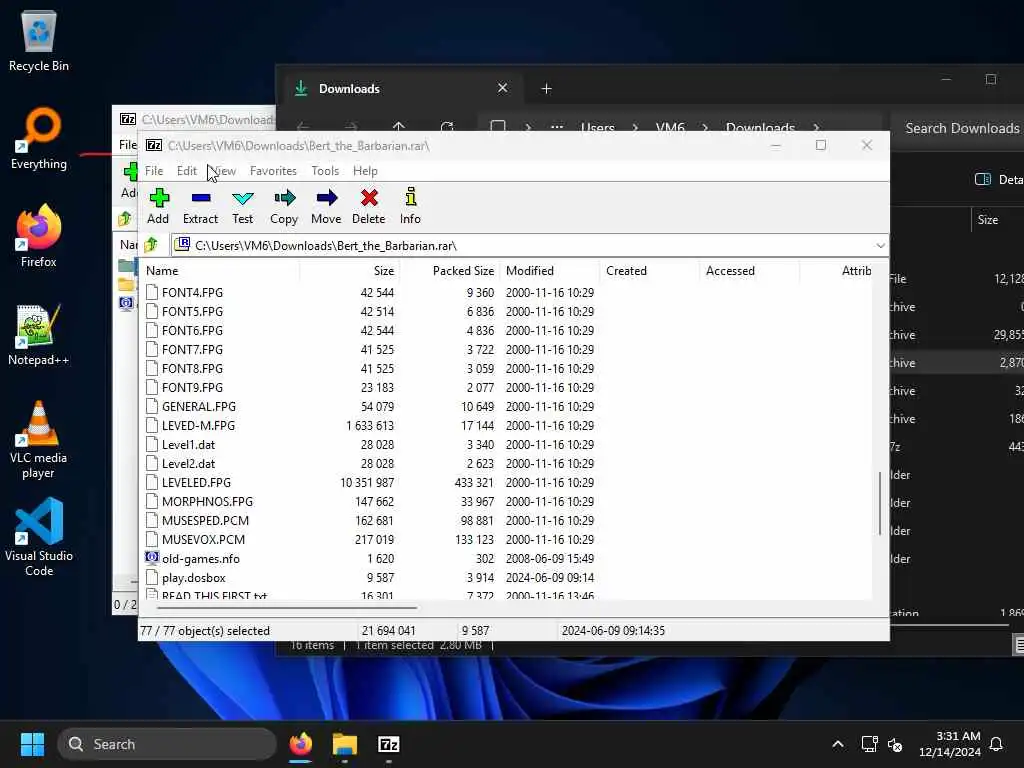Select the FONT9.FPG file

192,387
